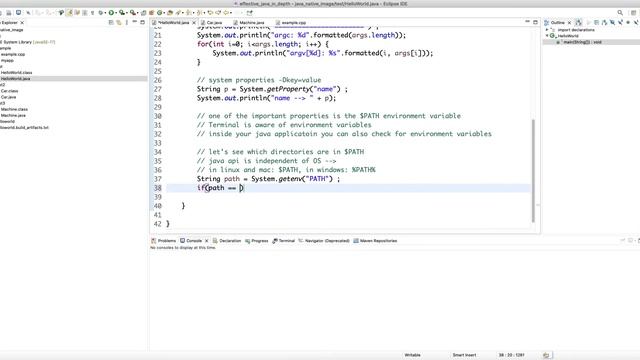Screen dimensions: 640x360
Task: Click Run External Tools icon in toolbar
Action: click(132, 13)
